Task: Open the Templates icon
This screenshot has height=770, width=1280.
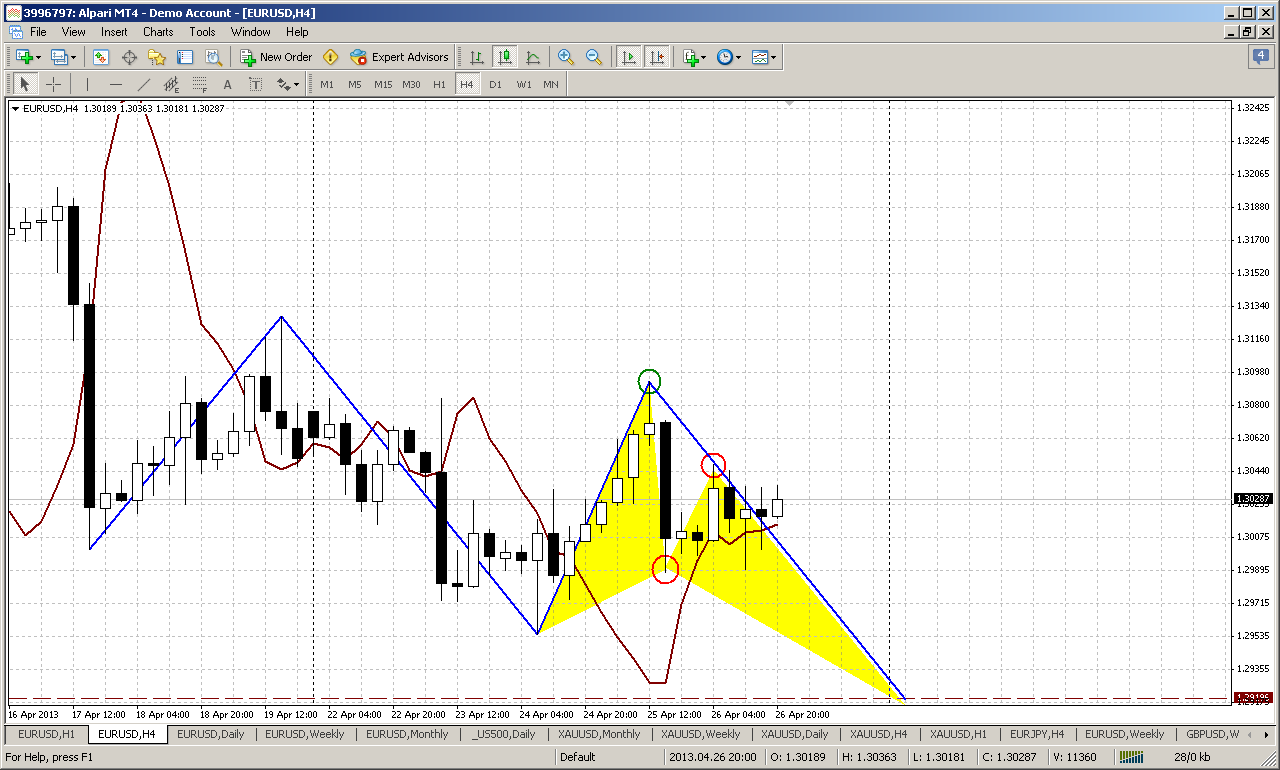Action: point(760,57)
